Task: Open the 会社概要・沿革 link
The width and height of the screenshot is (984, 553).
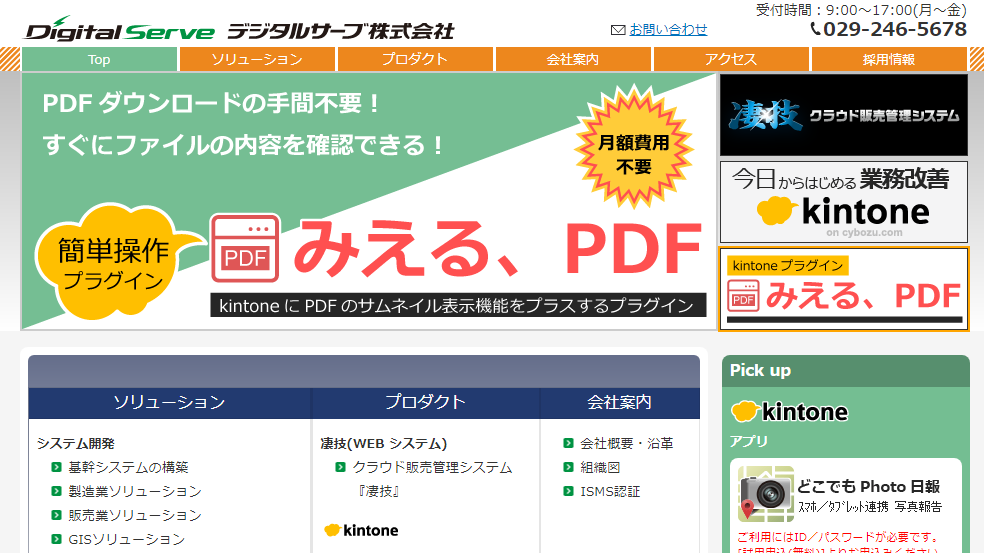Action: click(626, 443)
